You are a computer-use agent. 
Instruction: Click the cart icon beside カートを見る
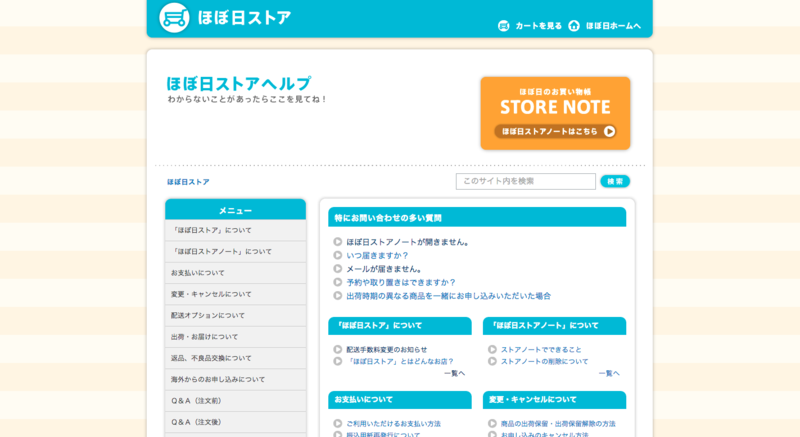click(503, 26)
